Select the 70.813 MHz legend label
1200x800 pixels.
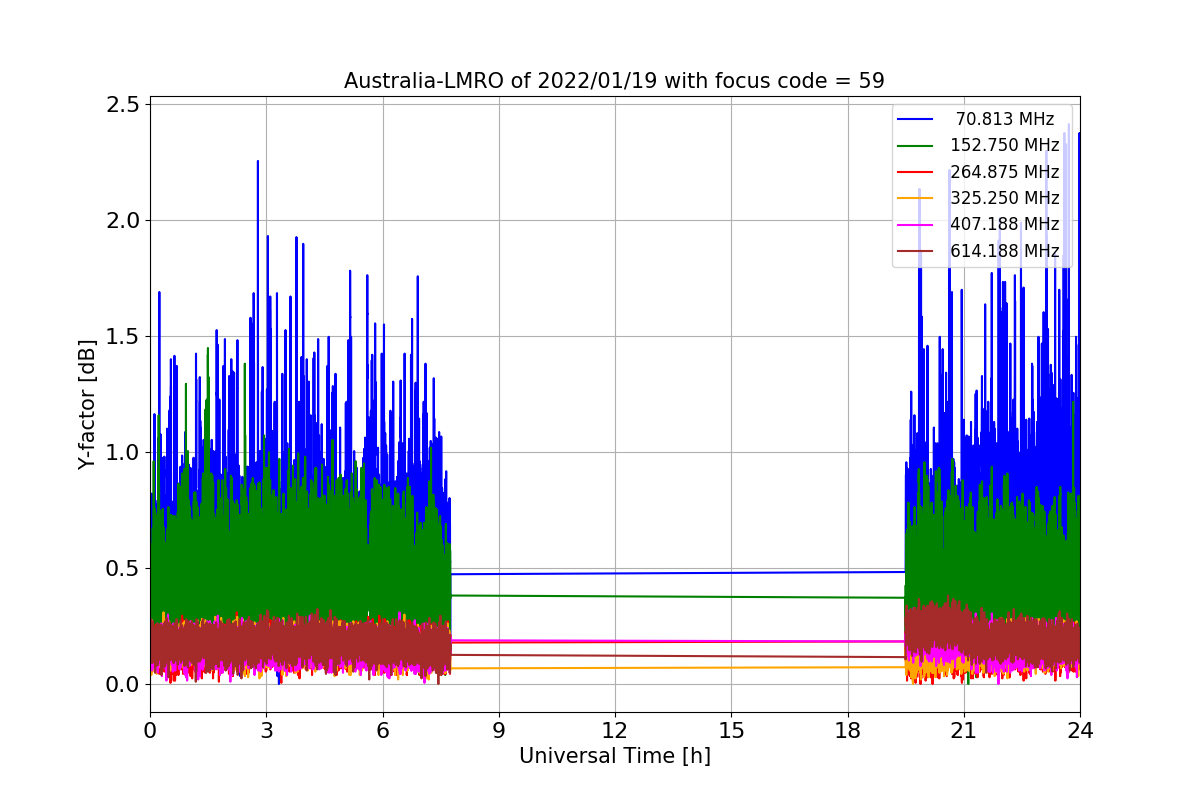[1005, 119]
